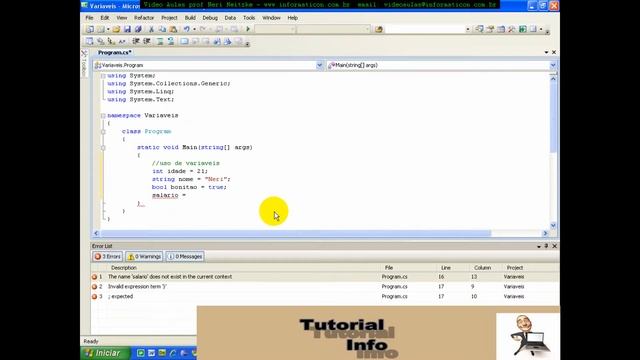Click the Display Word Completion icon
The width and height of the screenshot is (640, 360).
122,41
